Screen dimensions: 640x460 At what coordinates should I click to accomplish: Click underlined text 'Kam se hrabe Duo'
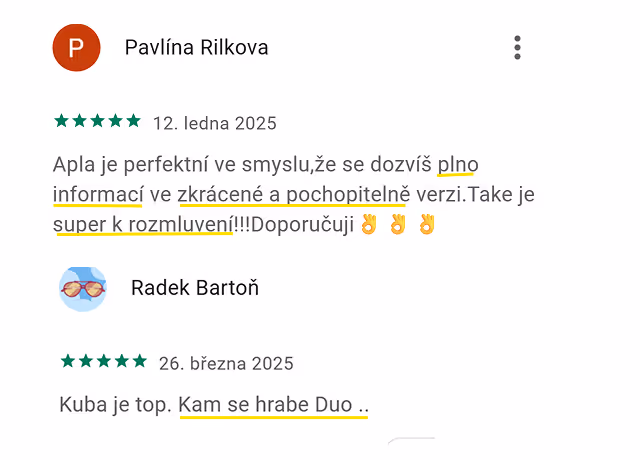click(x=265, y=405)
